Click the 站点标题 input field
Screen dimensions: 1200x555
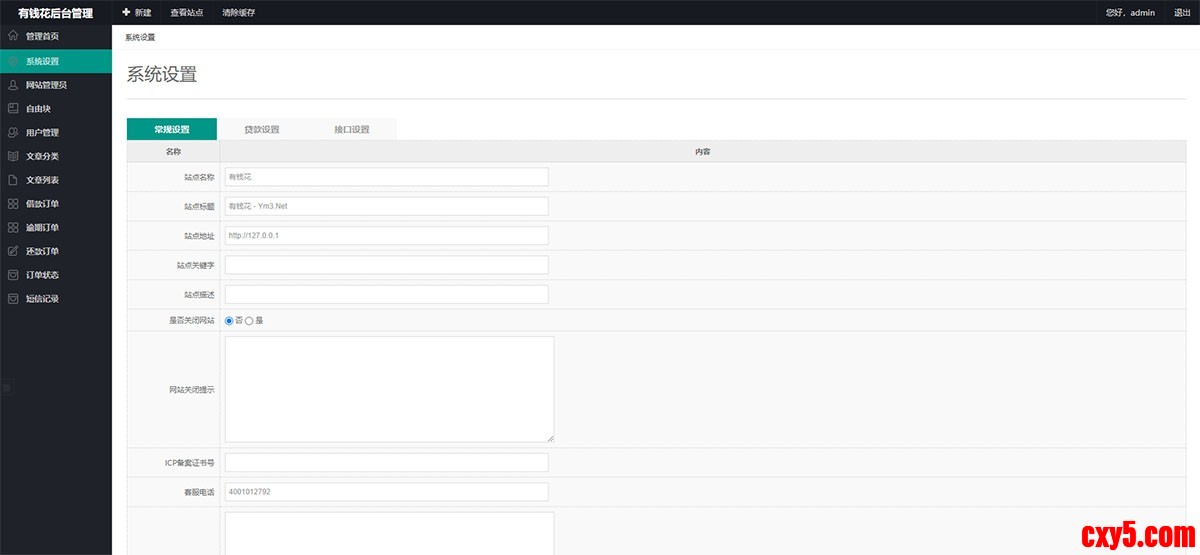coord(387,206)
